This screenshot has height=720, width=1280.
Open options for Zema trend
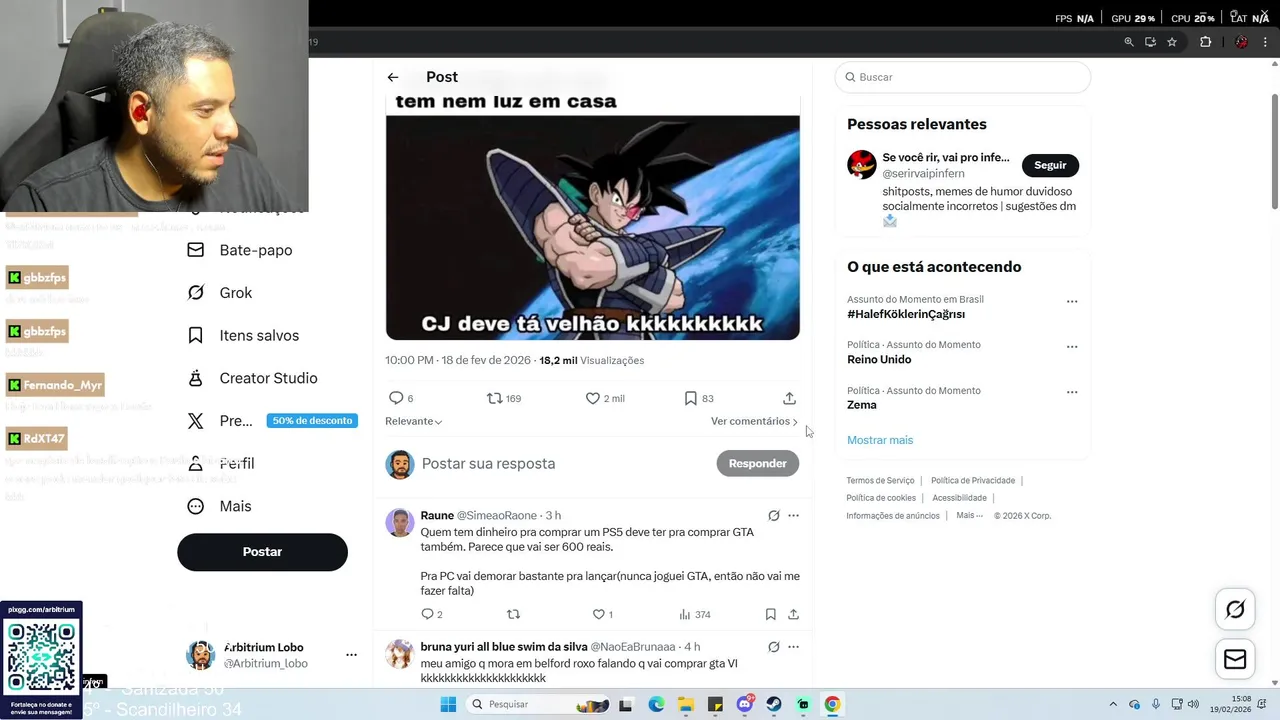point(1072,392)
